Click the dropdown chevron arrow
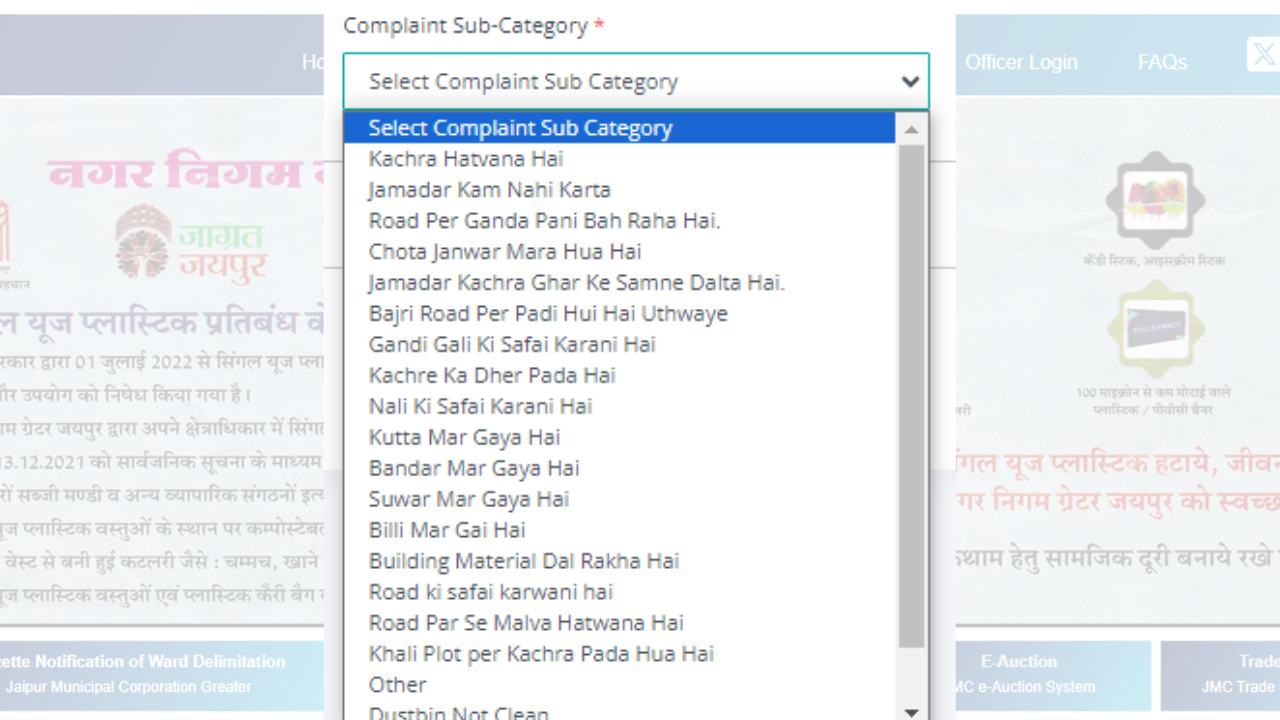The width and height of the screenshot is (1280, 720). tap(909, 81)
